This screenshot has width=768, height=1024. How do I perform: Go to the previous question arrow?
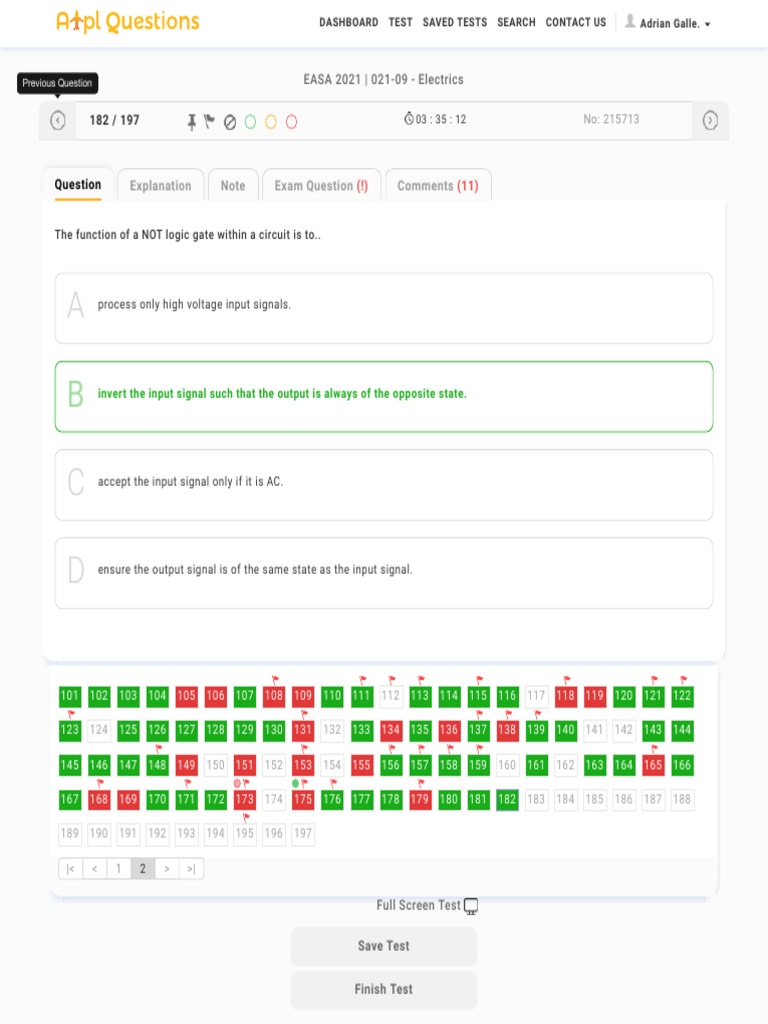(58, 121)
